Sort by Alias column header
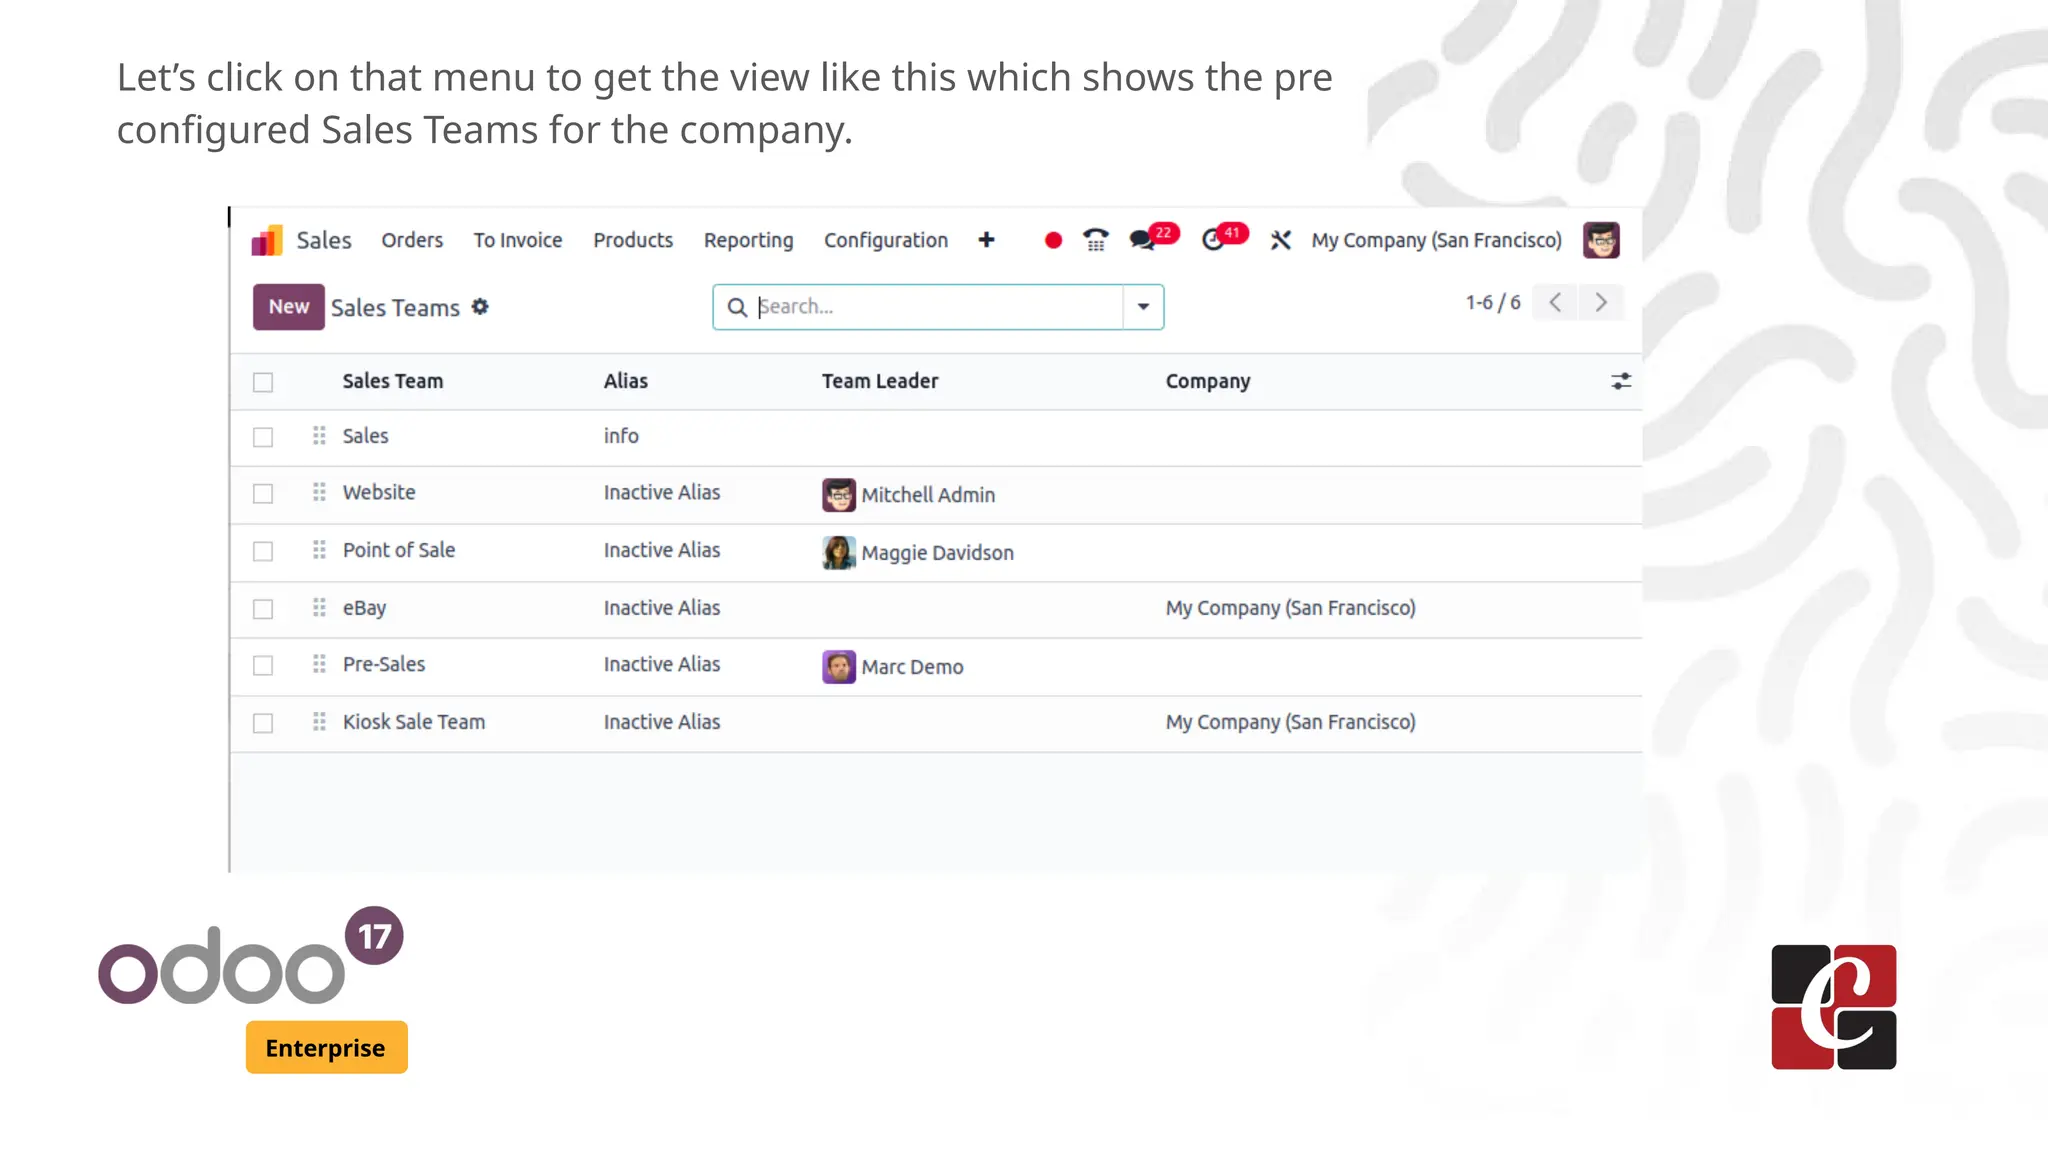The width and height of the screenshot is (2048, 1152). [626, 381]
